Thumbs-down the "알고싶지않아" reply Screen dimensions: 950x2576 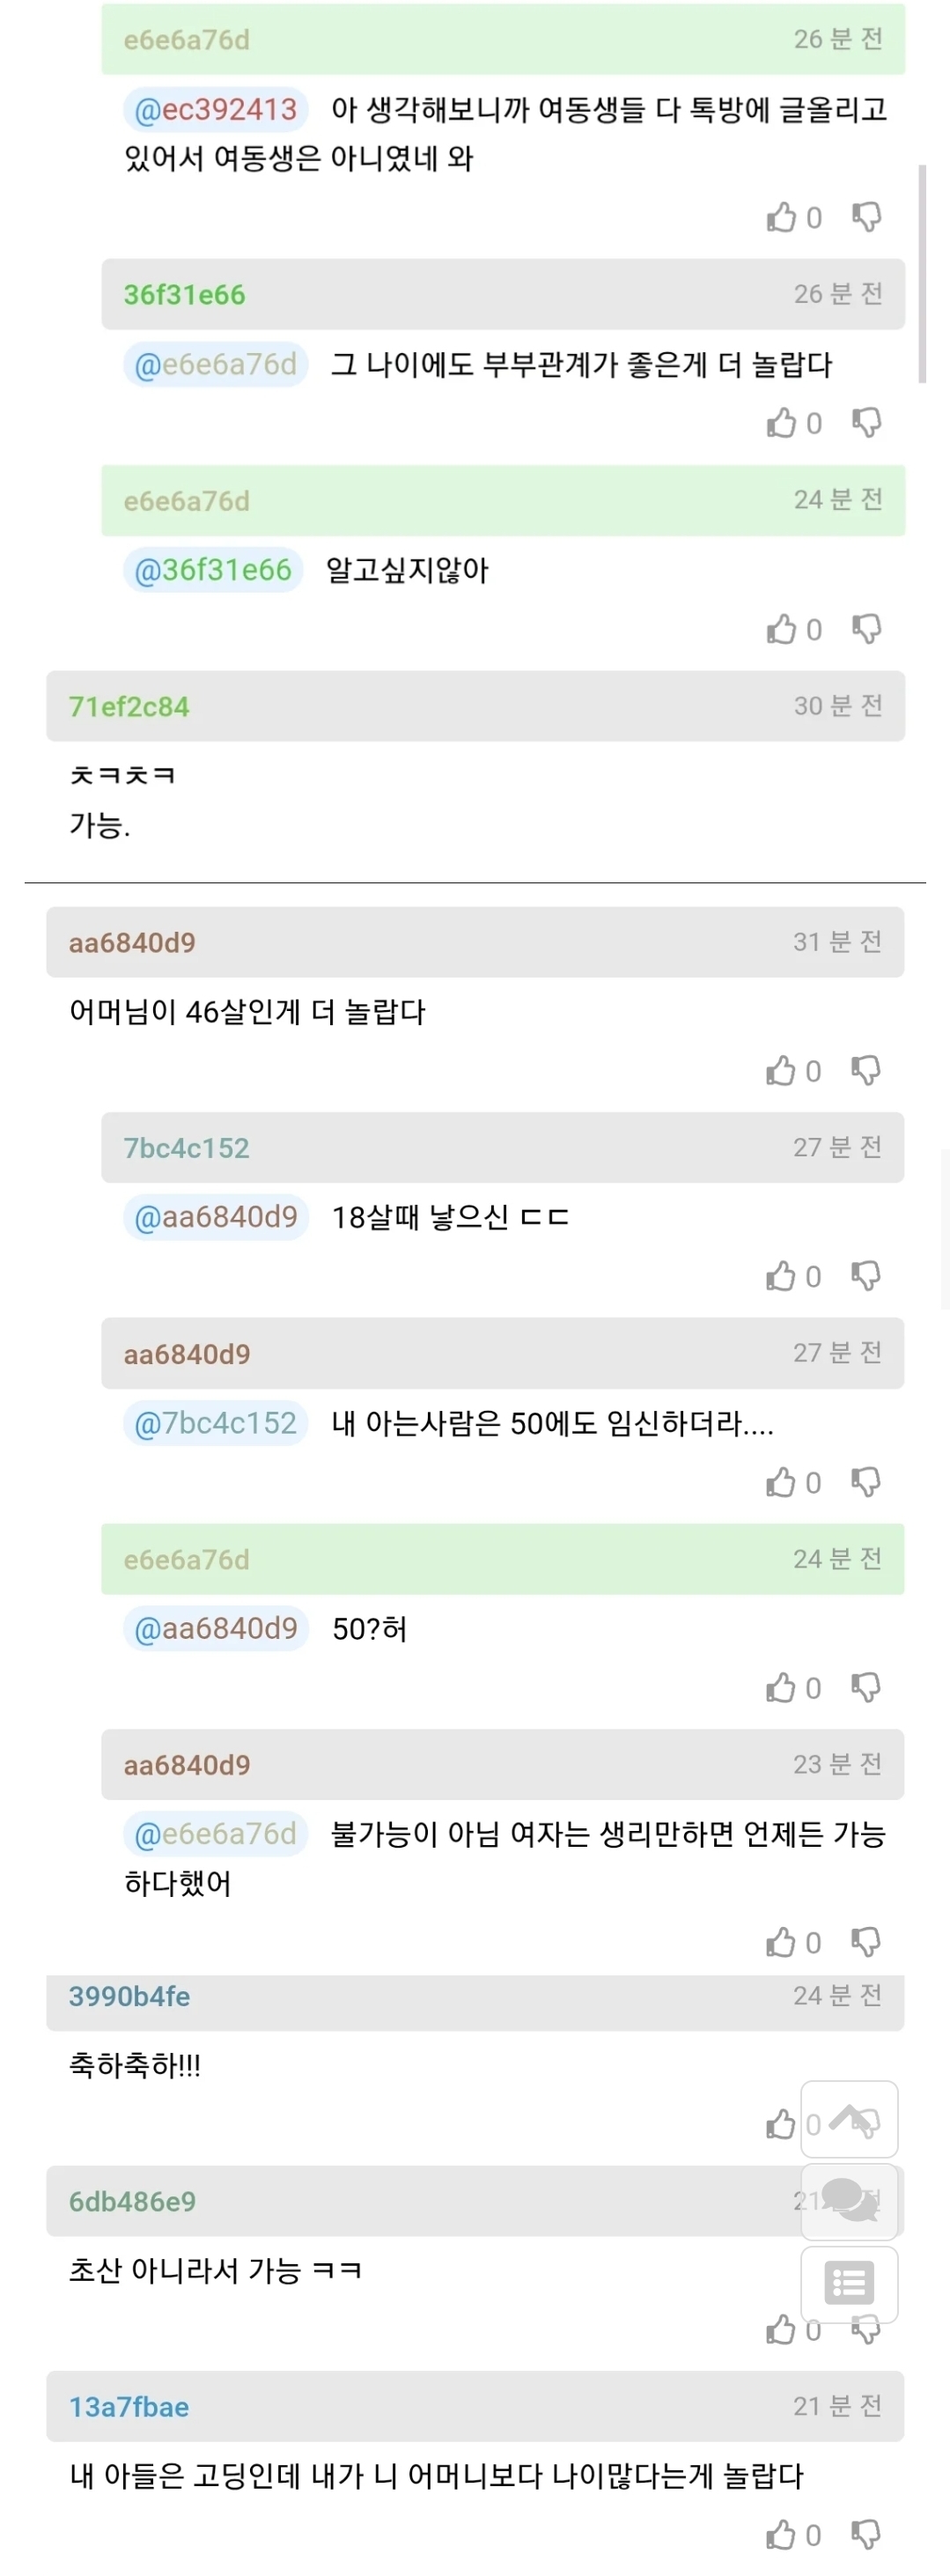pos(868,628)
